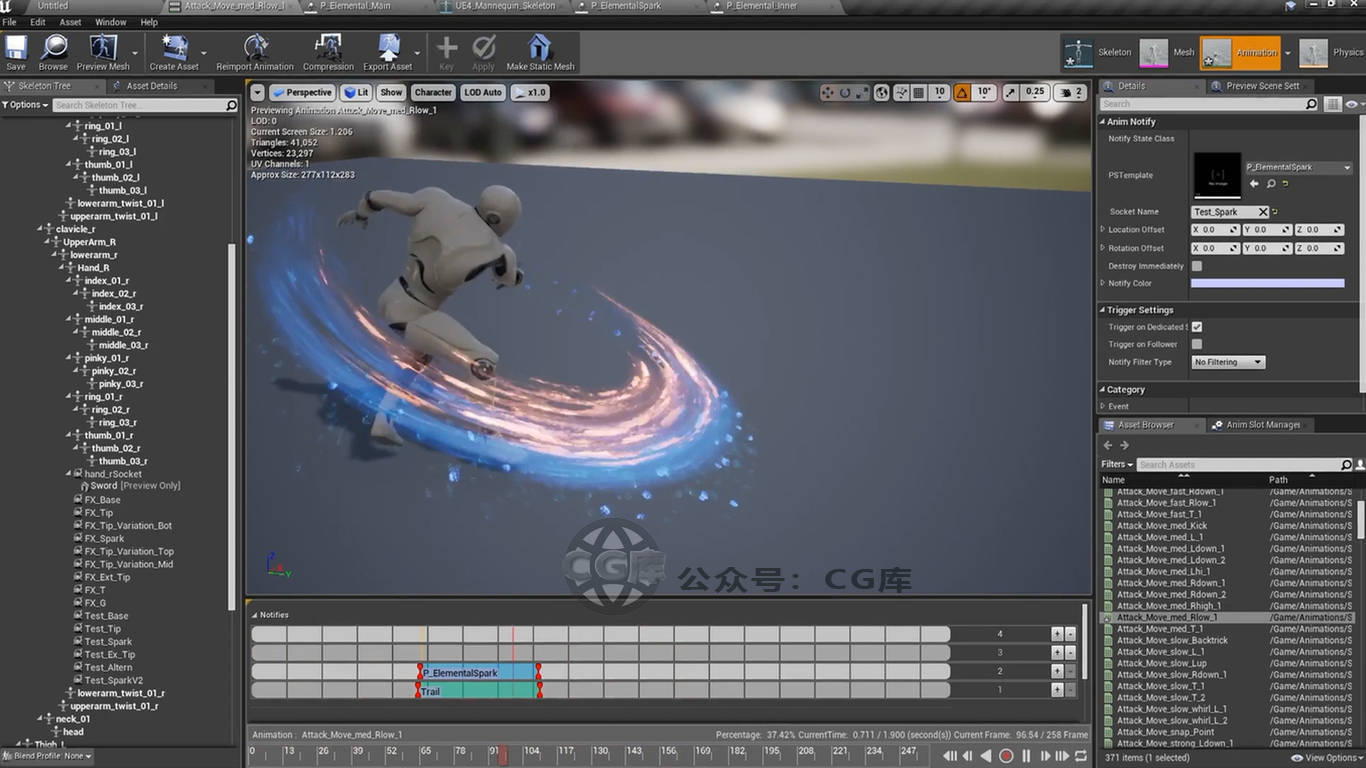
Task: Click the Perspective viewport button
Action: click(302, 92)
